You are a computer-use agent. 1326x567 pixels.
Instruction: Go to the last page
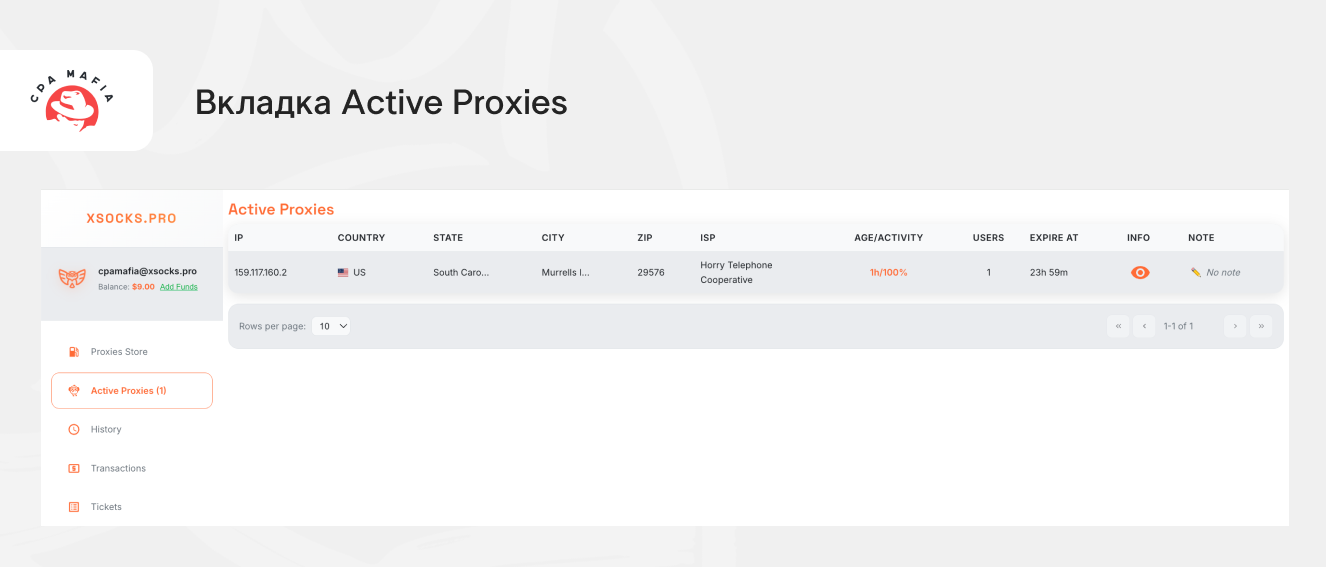[1261, 326]
